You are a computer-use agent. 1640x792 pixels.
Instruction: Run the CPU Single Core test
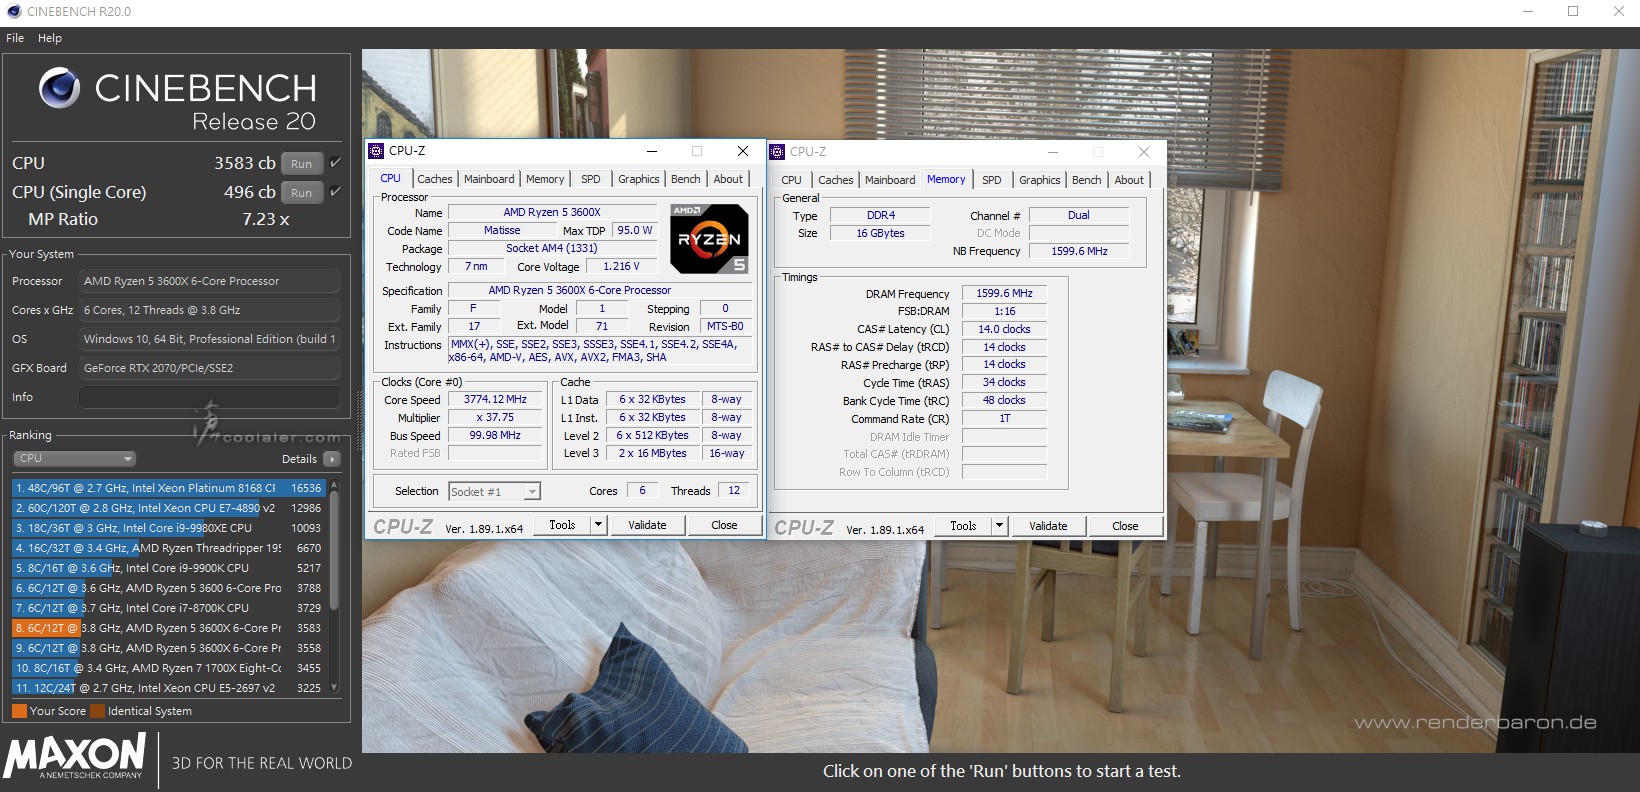tap(302, 192)
